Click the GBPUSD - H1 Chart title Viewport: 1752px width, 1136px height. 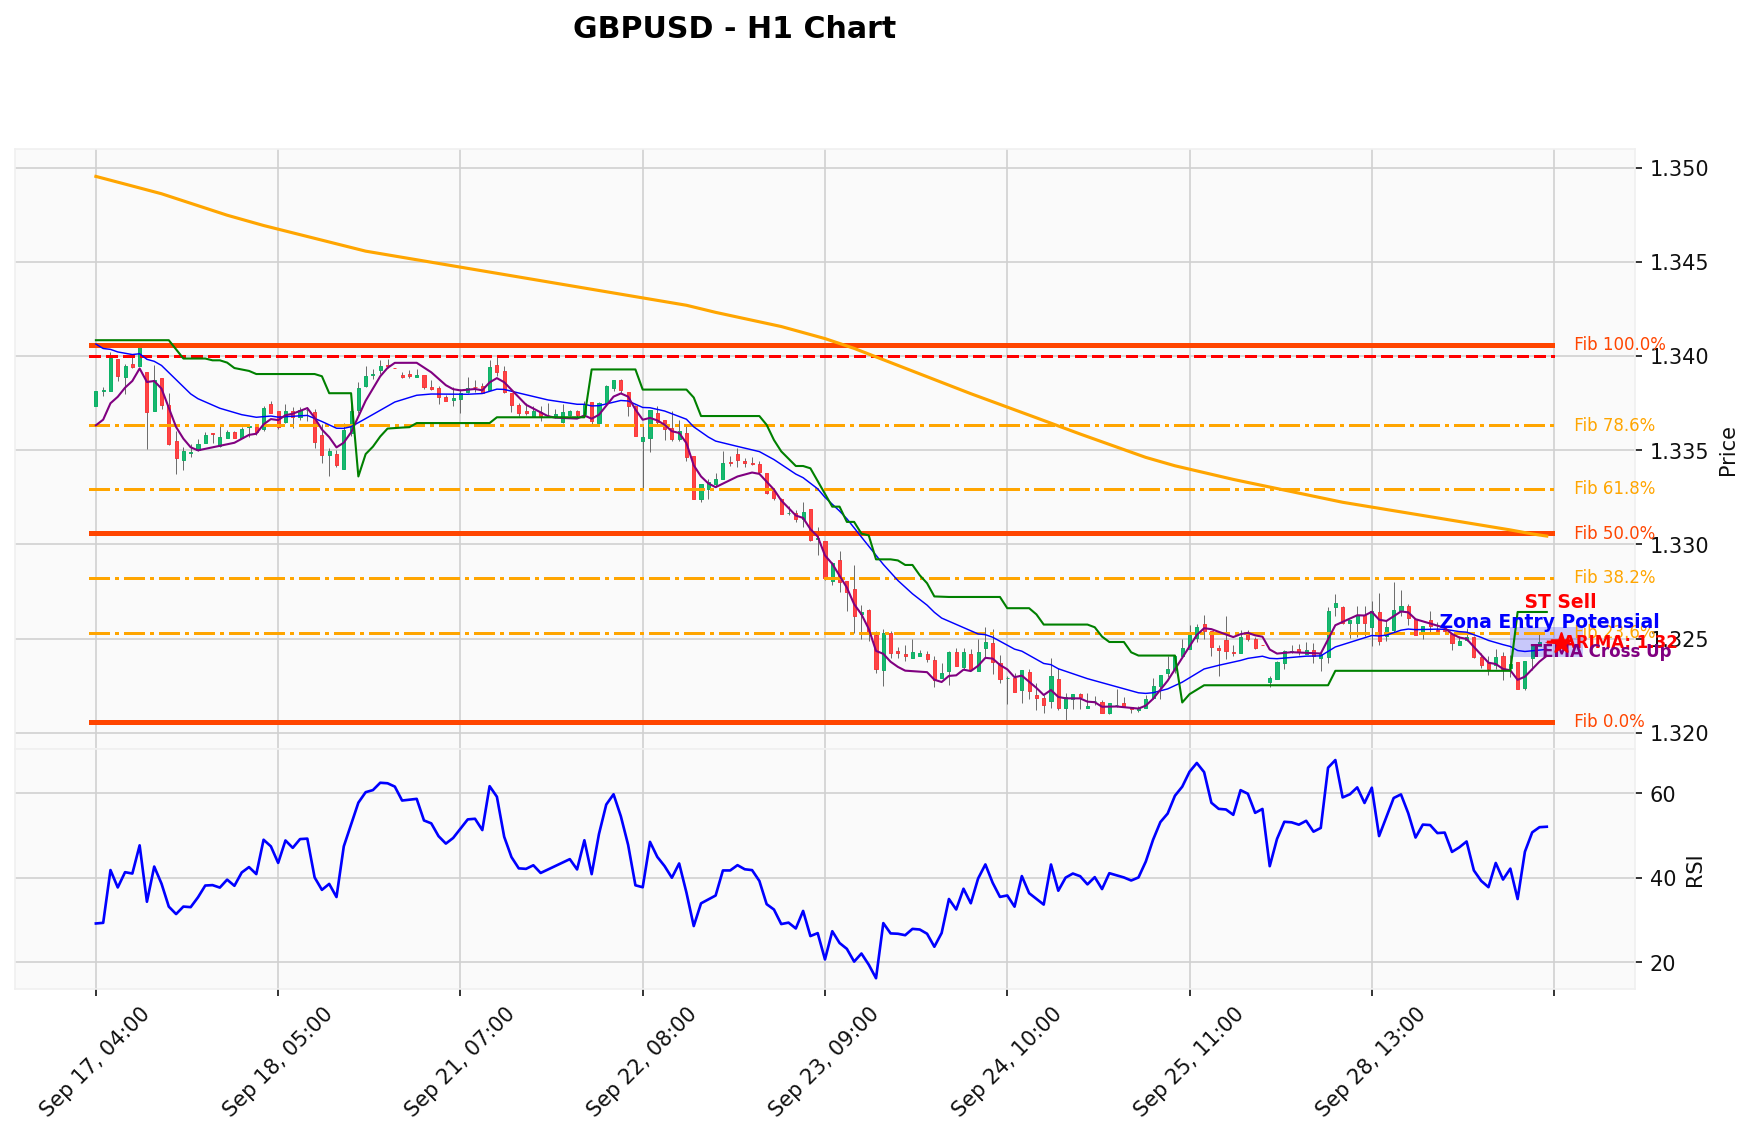[x=734, y=28]
